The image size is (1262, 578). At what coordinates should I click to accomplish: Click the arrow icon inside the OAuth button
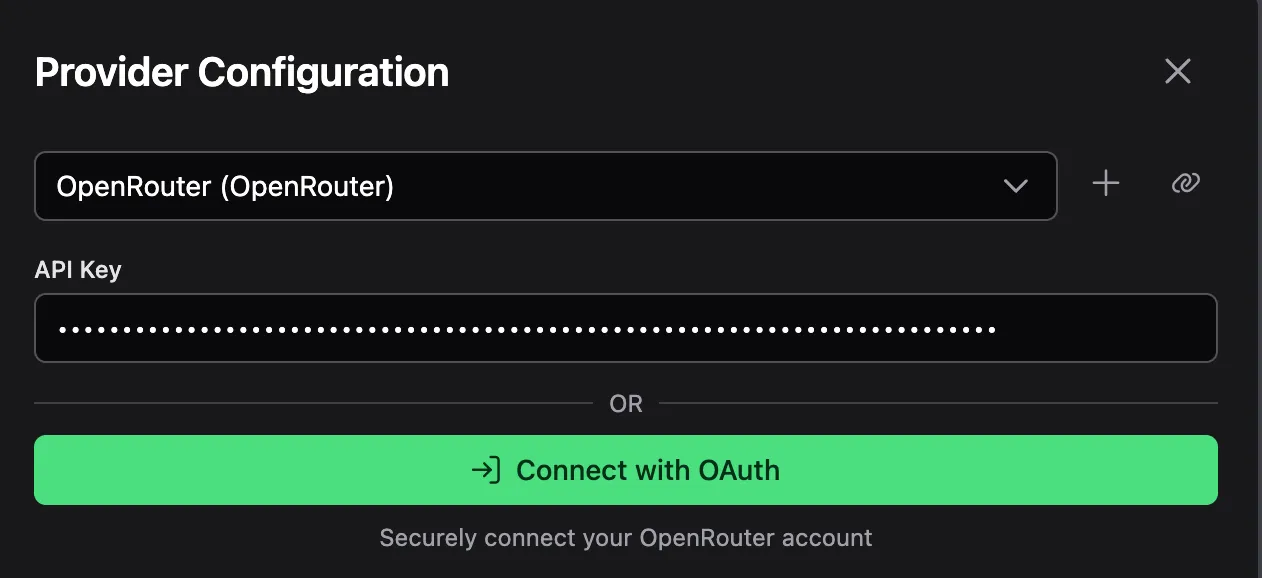pyautogui.click(x=487, y=470)
